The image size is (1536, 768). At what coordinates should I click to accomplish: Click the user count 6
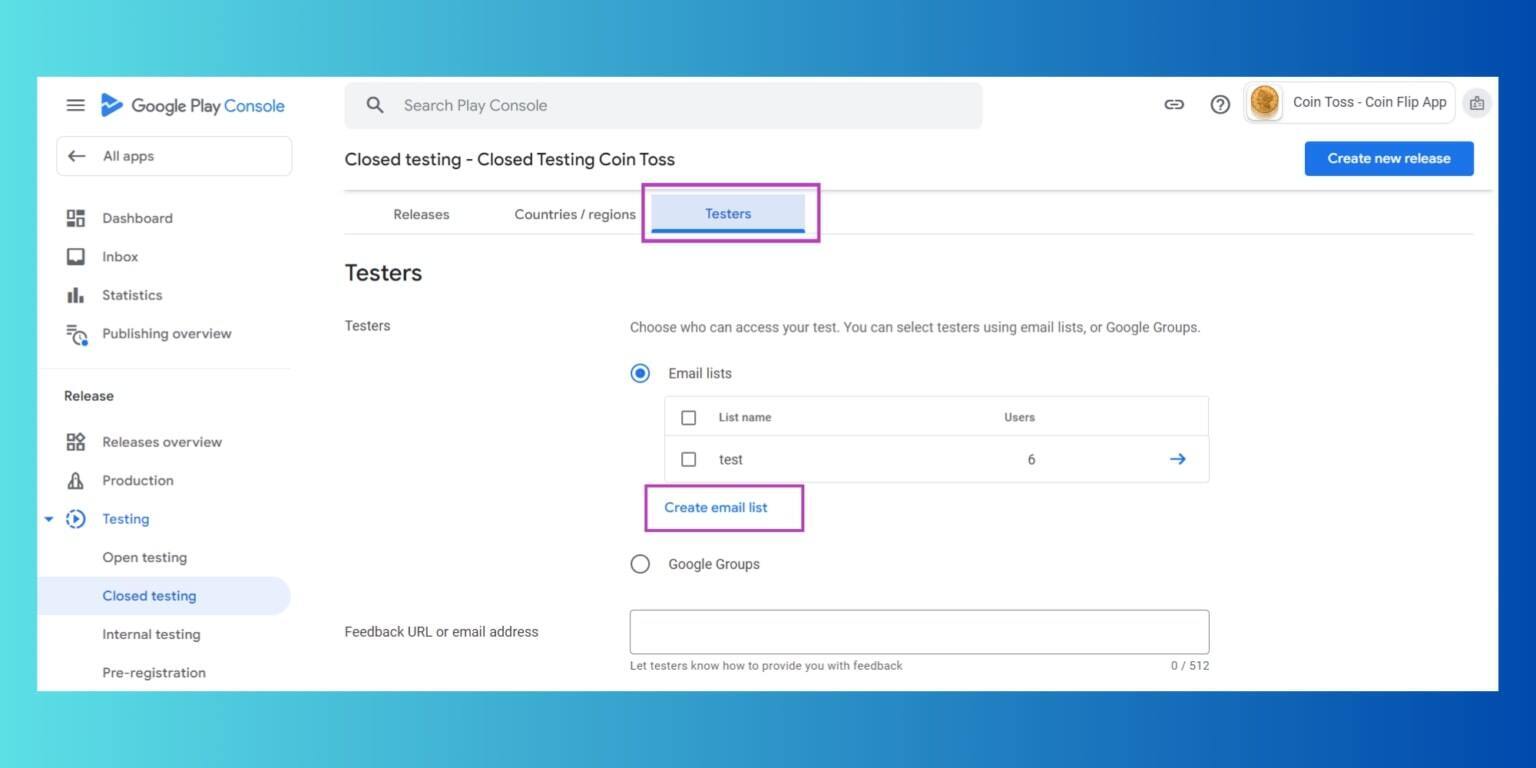tap(1031, 460)
